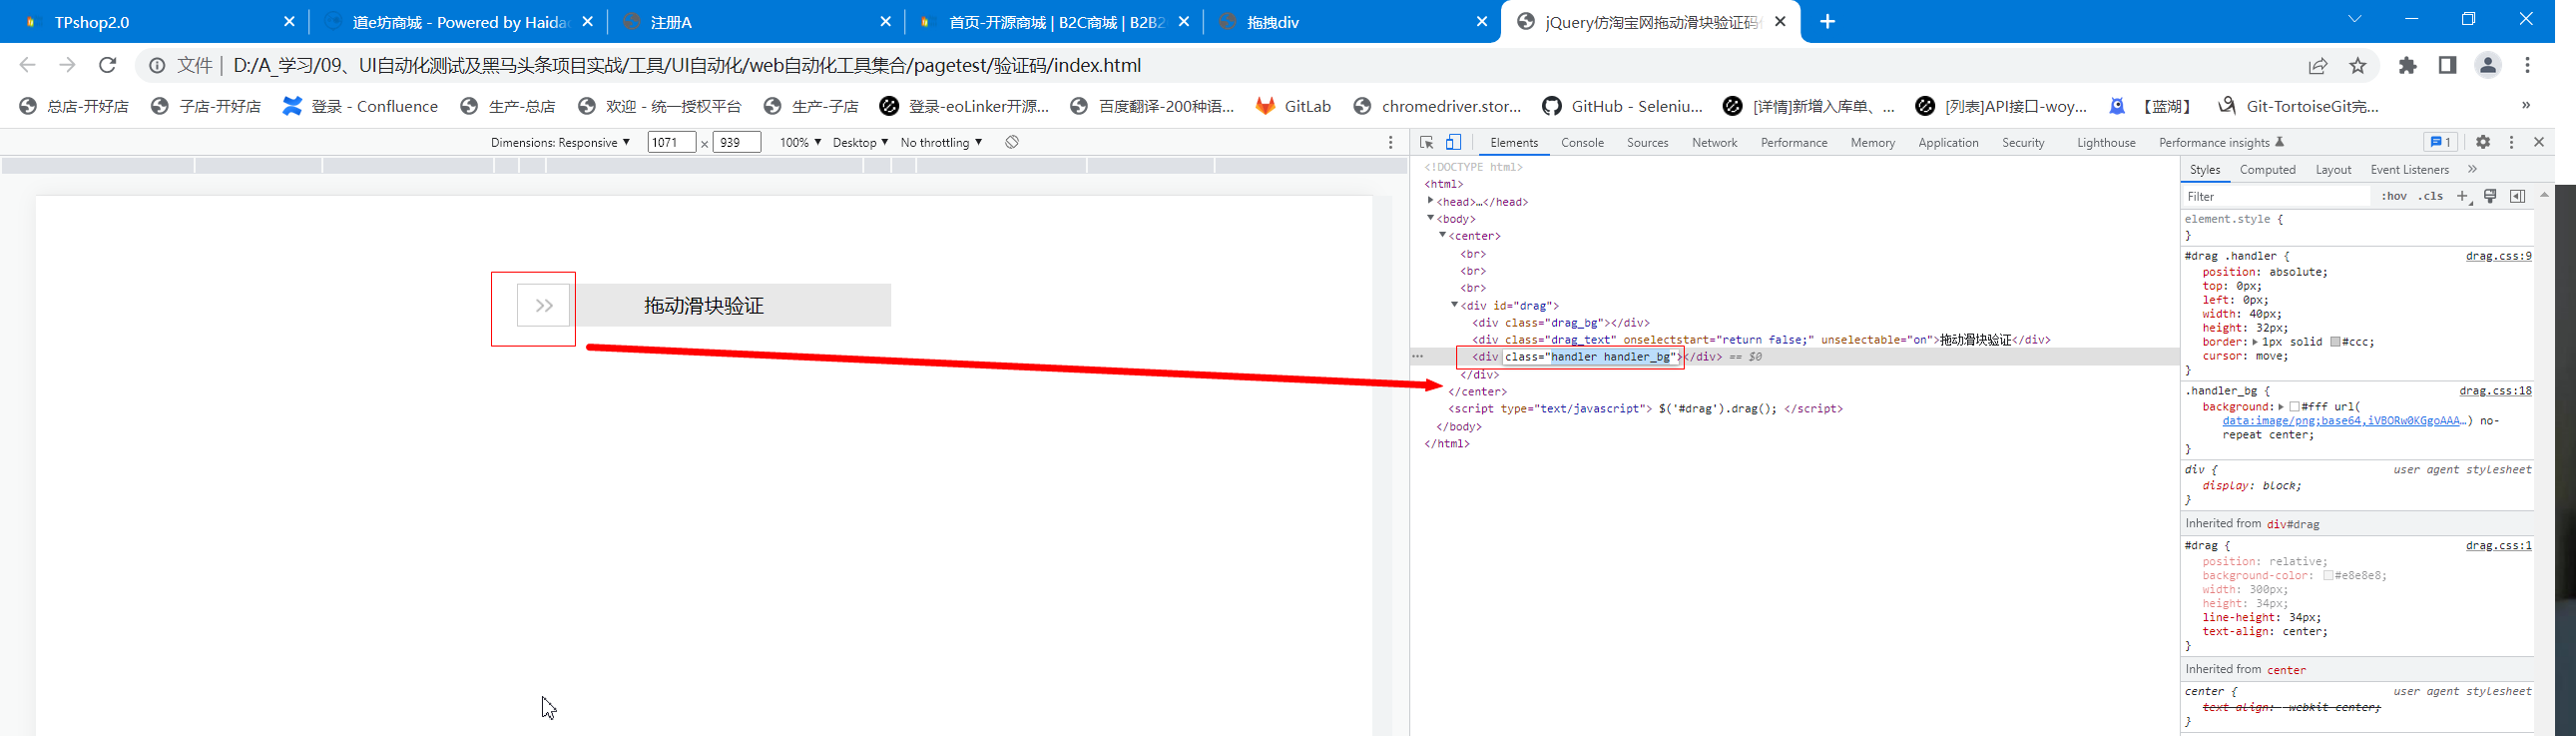
Task: Open the DevTools issues counter badge
Action: [2440, 142]
